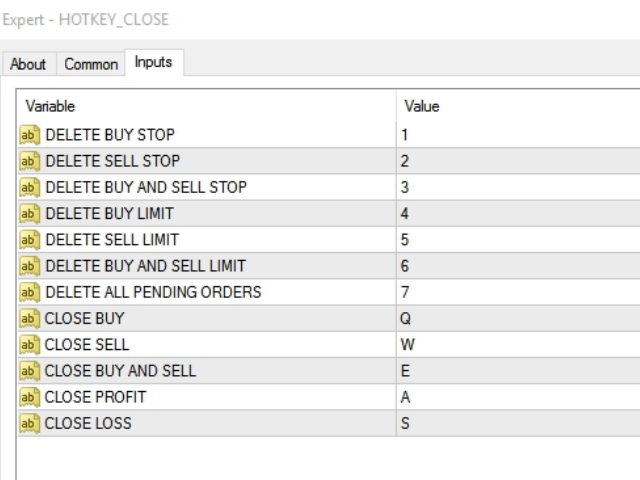Image resolution: width=640 pixels, height=480 pixels.
Task: Select the 'ab' icon next to CLOSE BUY
Action: [29, 318]
